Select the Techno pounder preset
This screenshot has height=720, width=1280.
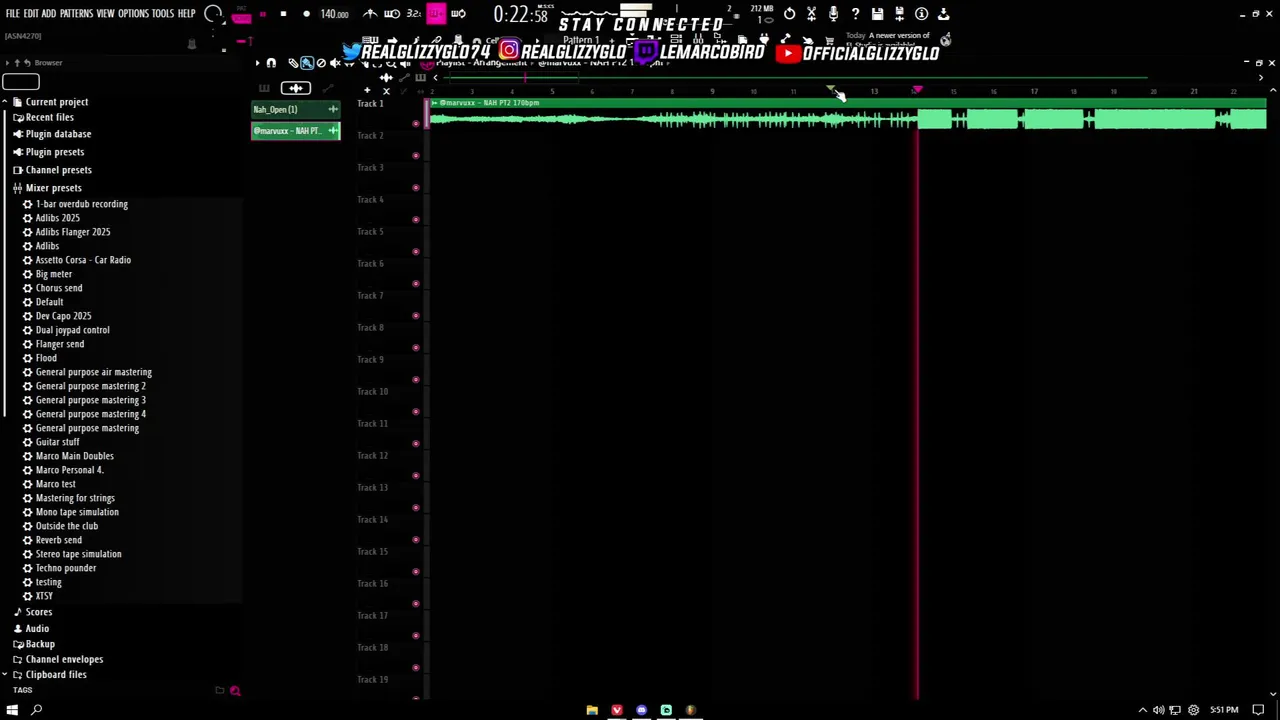pos(59,568)
